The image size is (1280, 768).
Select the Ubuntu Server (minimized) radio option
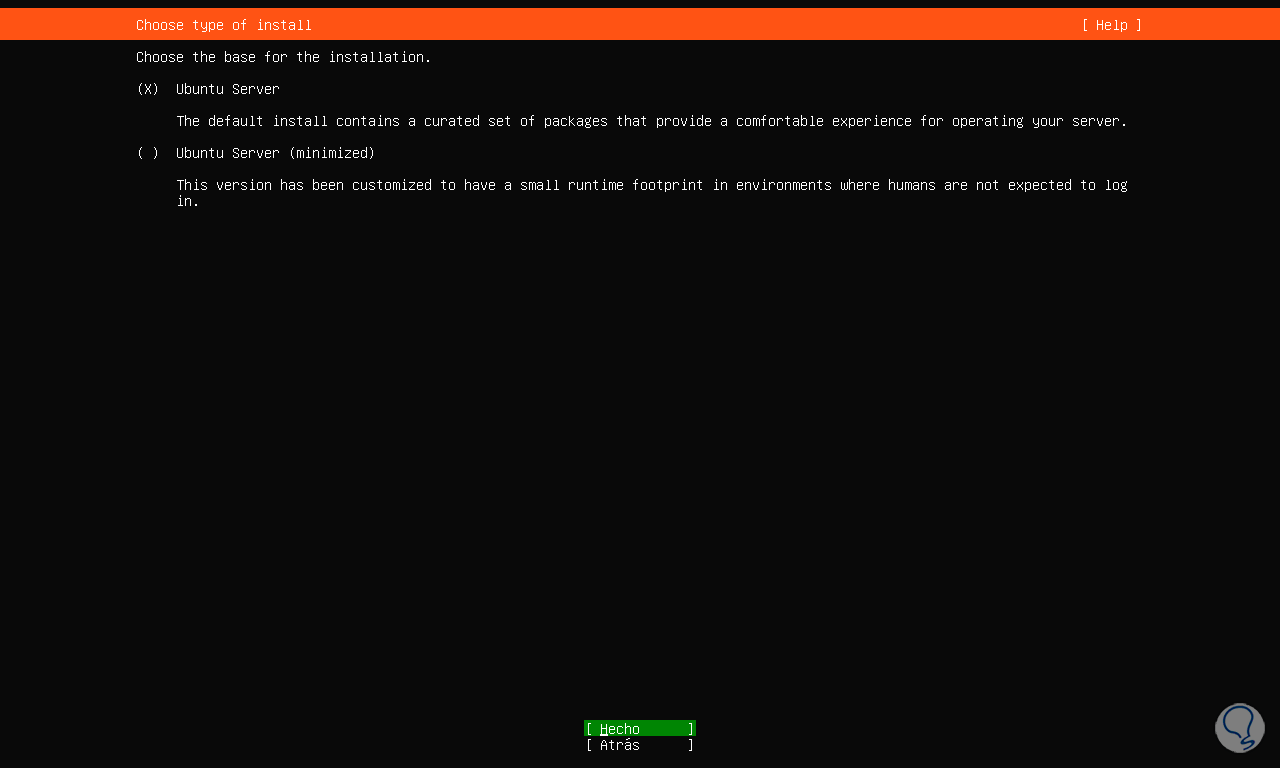pos(148,153)
